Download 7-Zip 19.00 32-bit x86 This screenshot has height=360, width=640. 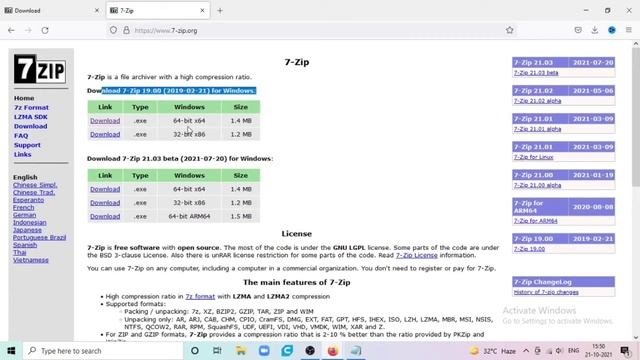click(105, 134)
